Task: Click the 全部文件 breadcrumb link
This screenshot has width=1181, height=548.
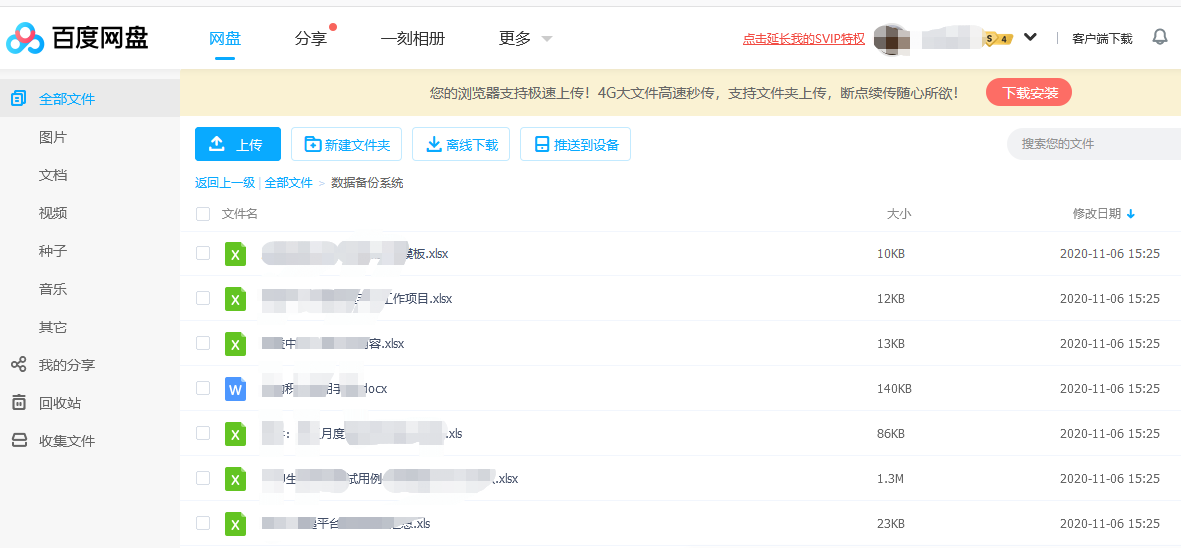Action: point(288,183)
